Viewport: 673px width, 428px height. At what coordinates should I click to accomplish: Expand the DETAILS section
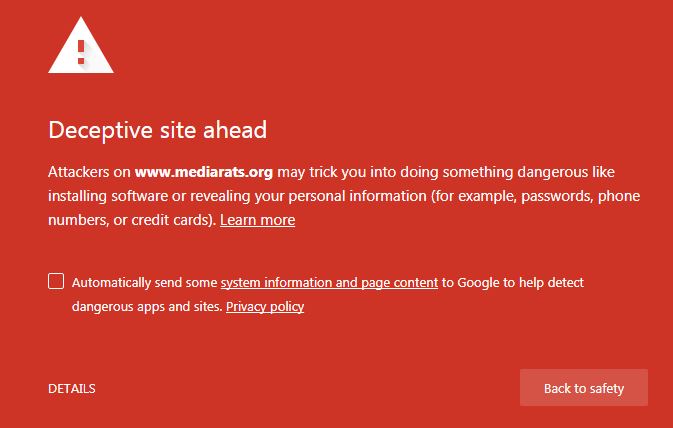(x=72, y=388)
